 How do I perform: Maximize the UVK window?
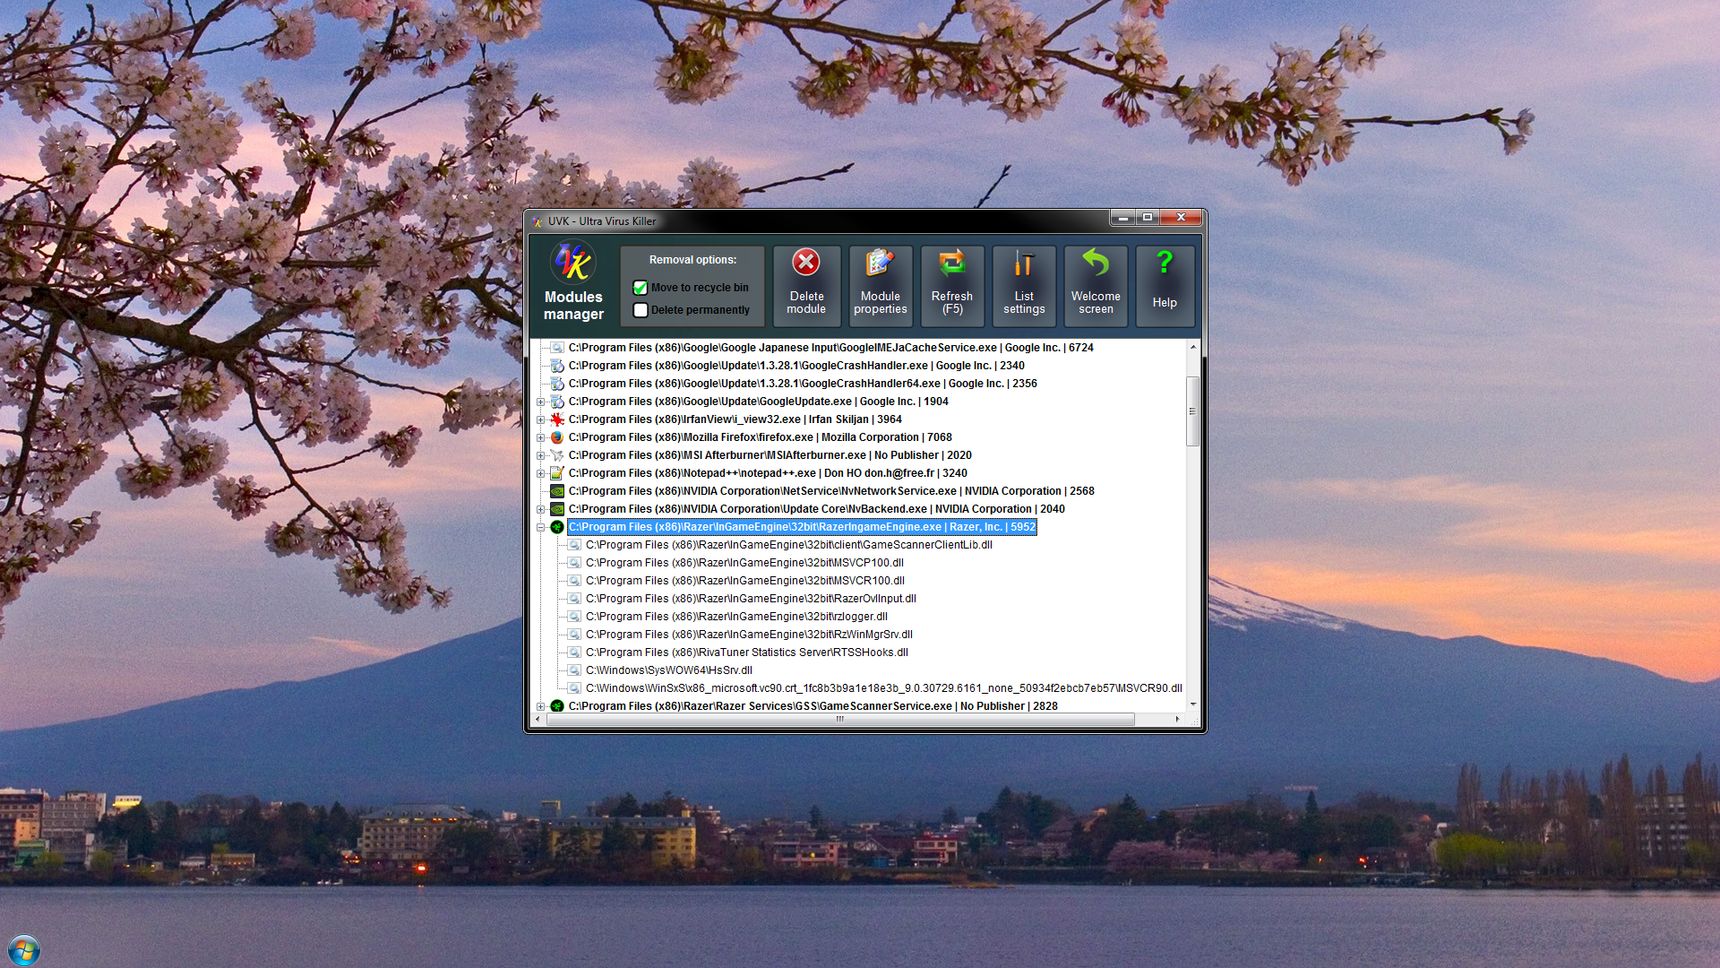[1148, 218]
